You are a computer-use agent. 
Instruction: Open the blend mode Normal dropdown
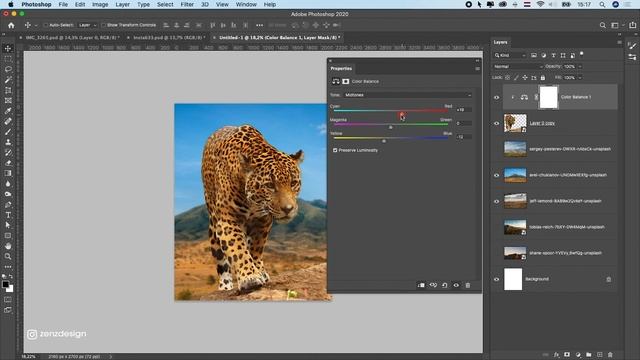click(x=518, y=67)
